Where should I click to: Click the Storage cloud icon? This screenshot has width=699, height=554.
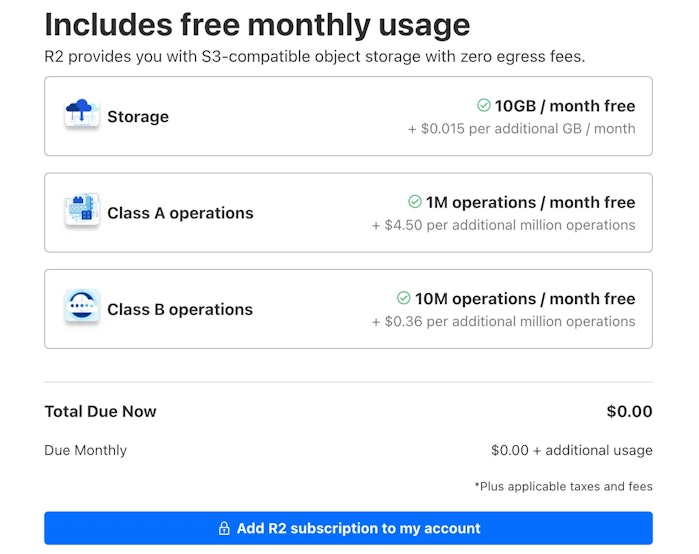point(82,113)
